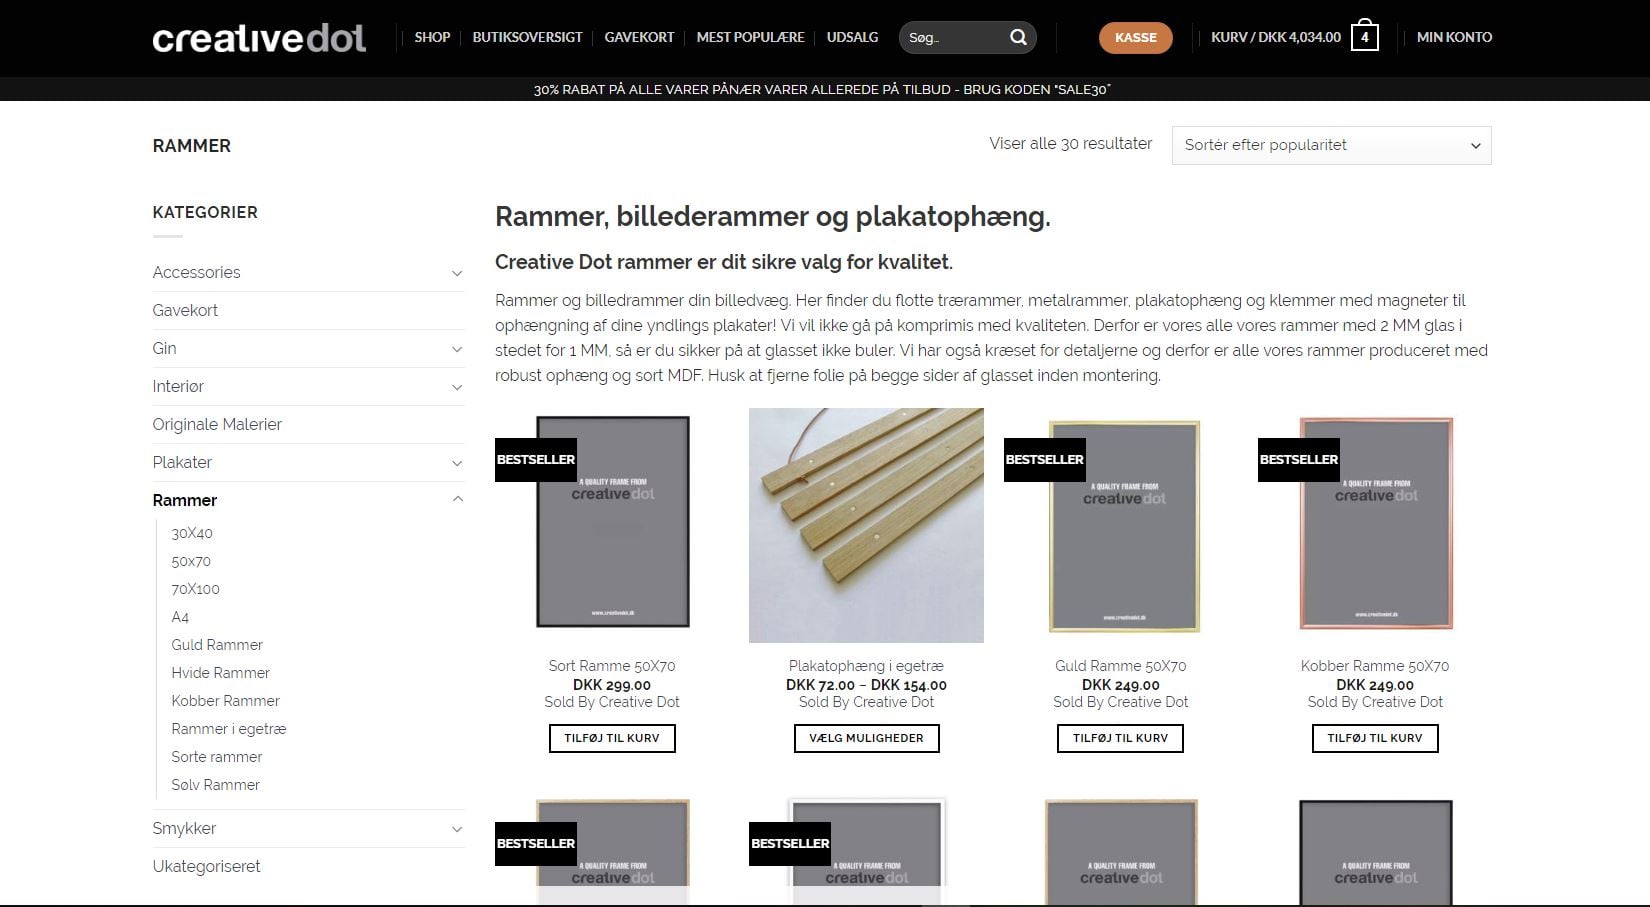Click VÆLG MULIGHEDER for Plakatophæng
The height and width of the screenshot is (907, 1650).
pyautogui.click(x=866, y=738)
